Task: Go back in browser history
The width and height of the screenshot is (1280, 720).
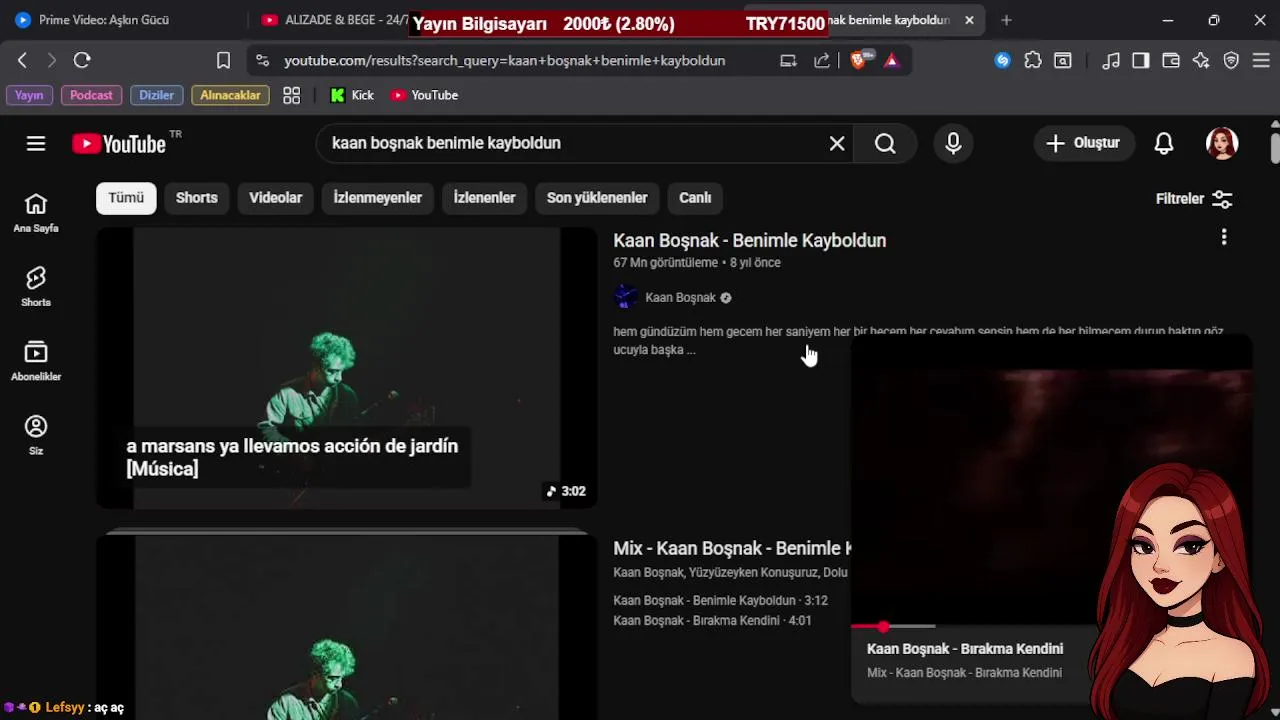Action: (x=22, y=60)
